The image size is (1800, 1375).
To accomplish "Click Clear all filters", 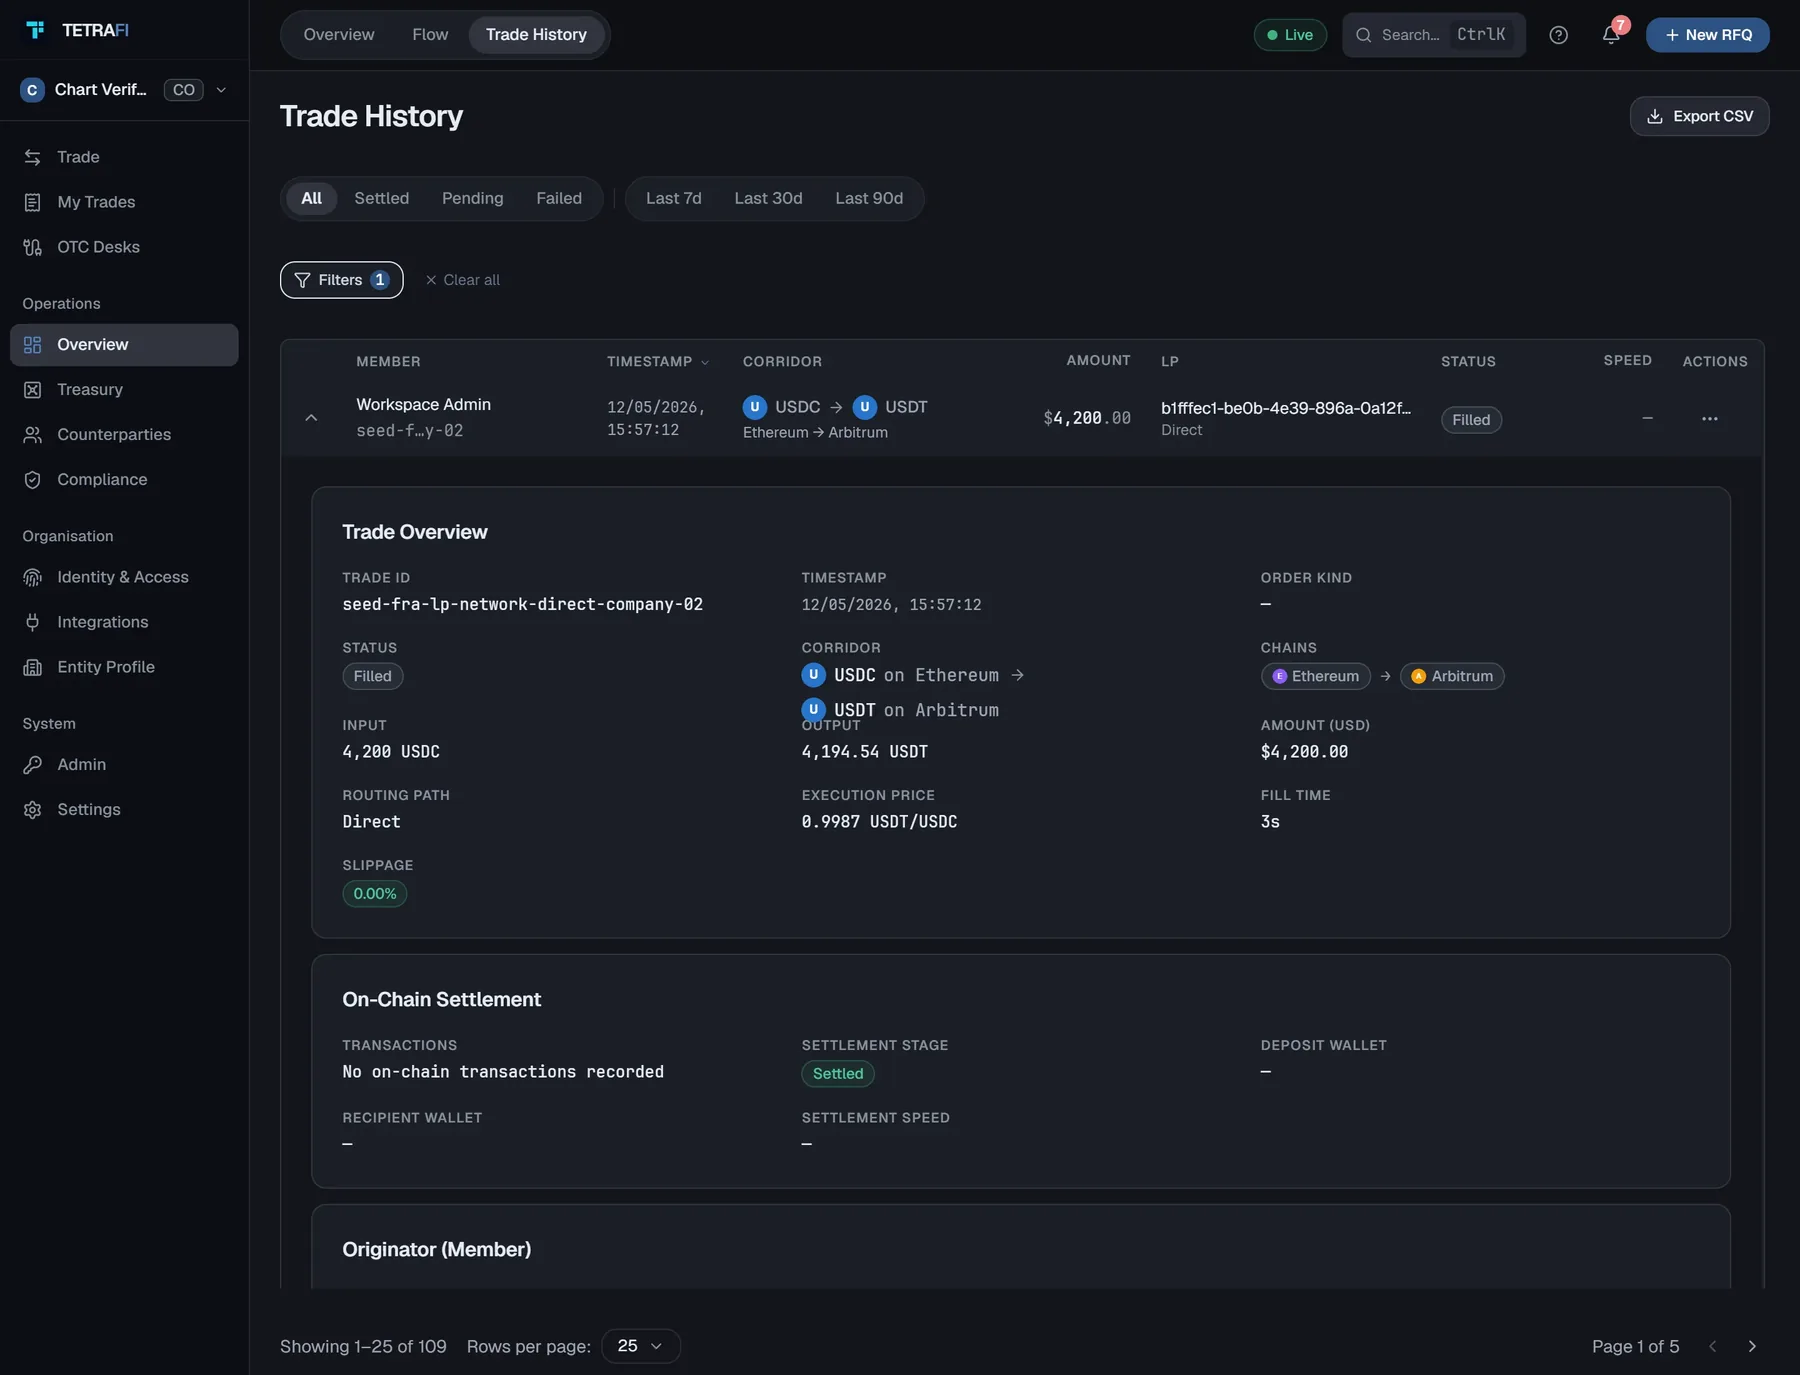I will [462, 280].
